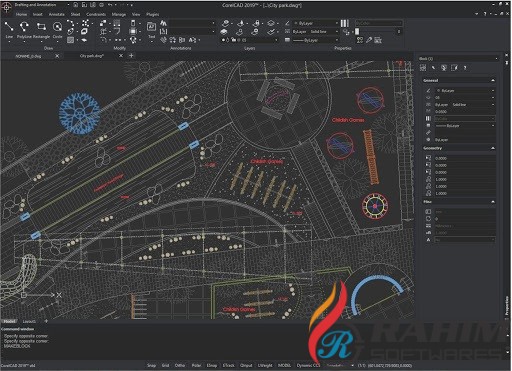Toggle LWeight in the status bar

tap(265, 365)
